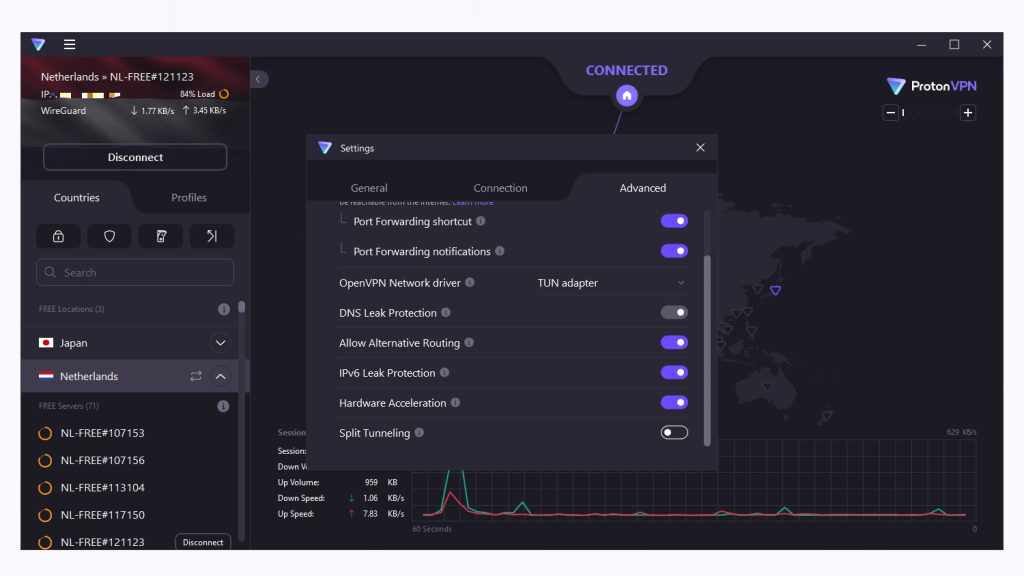Open OpenVPN Network driver TUN adapter dropdown
1024x576 pixels.
pos(611,283)
